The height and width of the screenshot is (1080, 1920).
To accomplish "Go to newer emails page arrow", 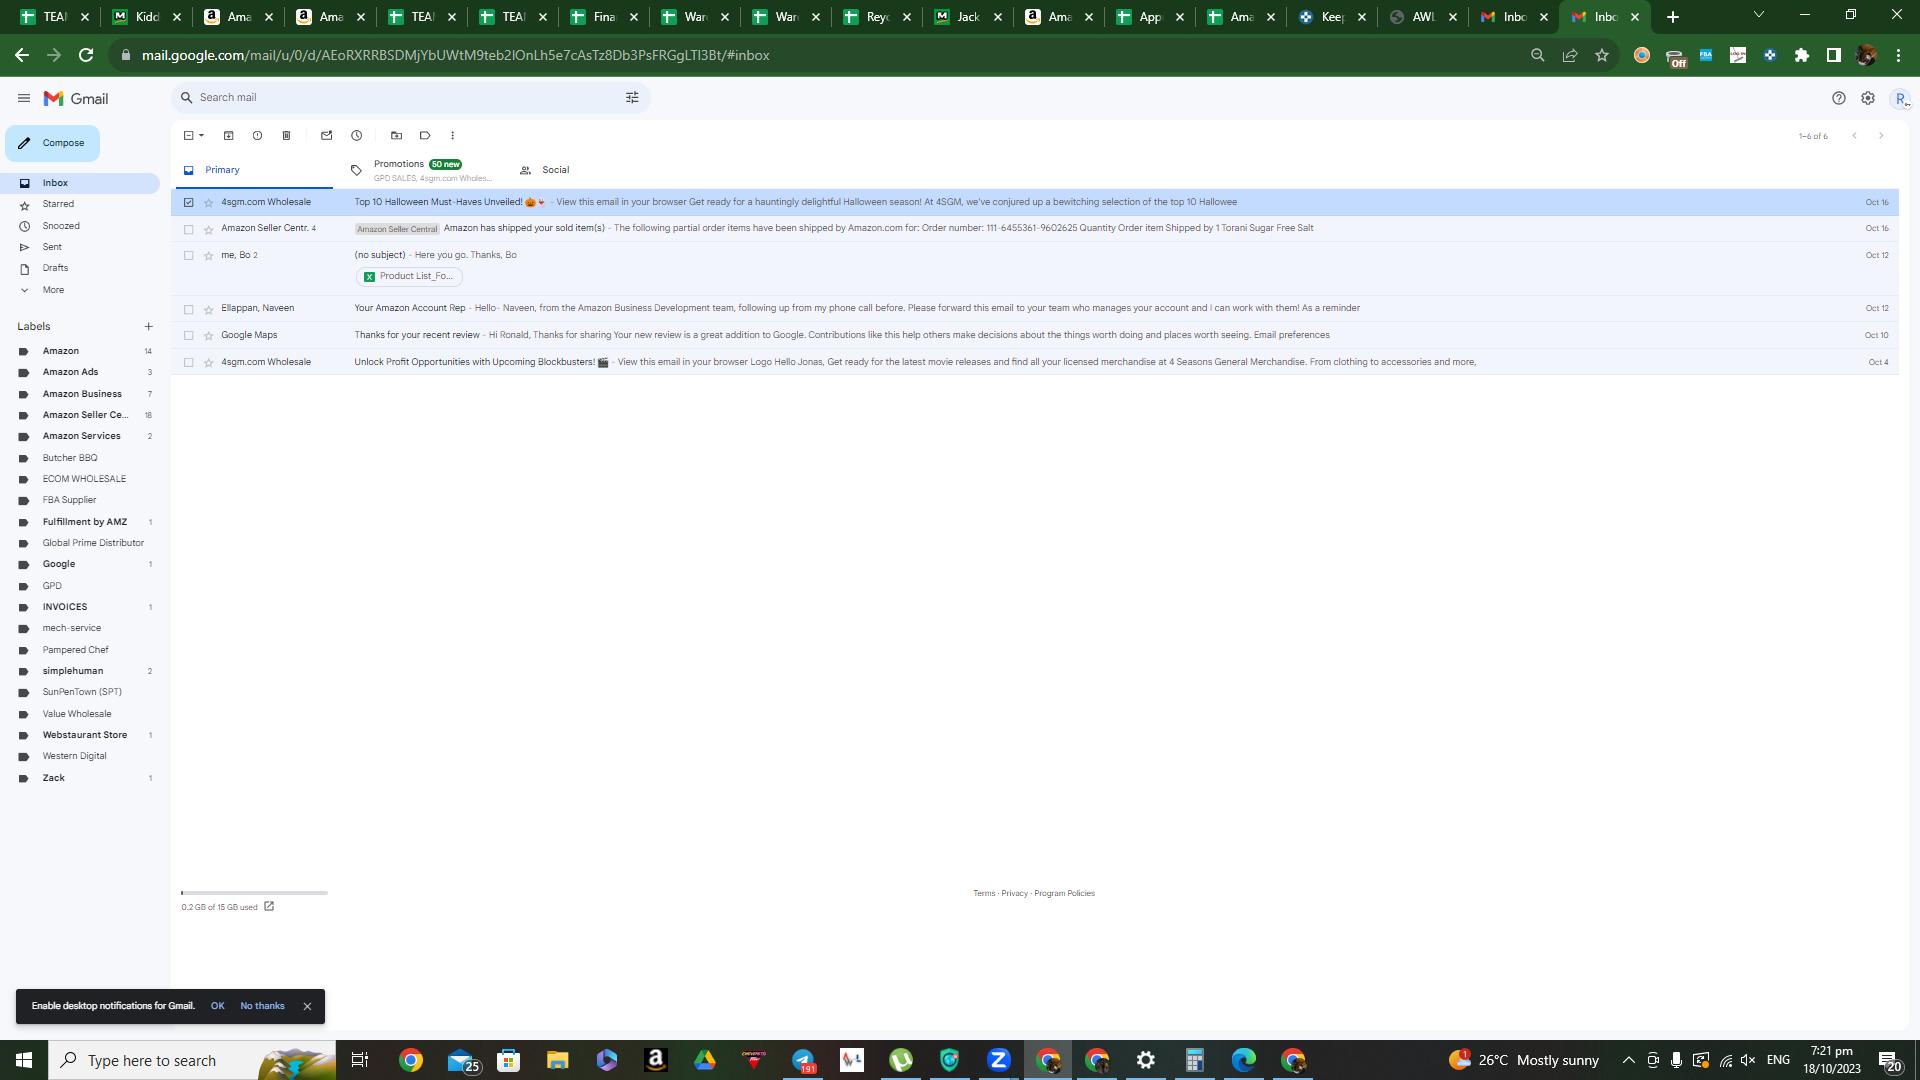I will (x=1854, y=136).
